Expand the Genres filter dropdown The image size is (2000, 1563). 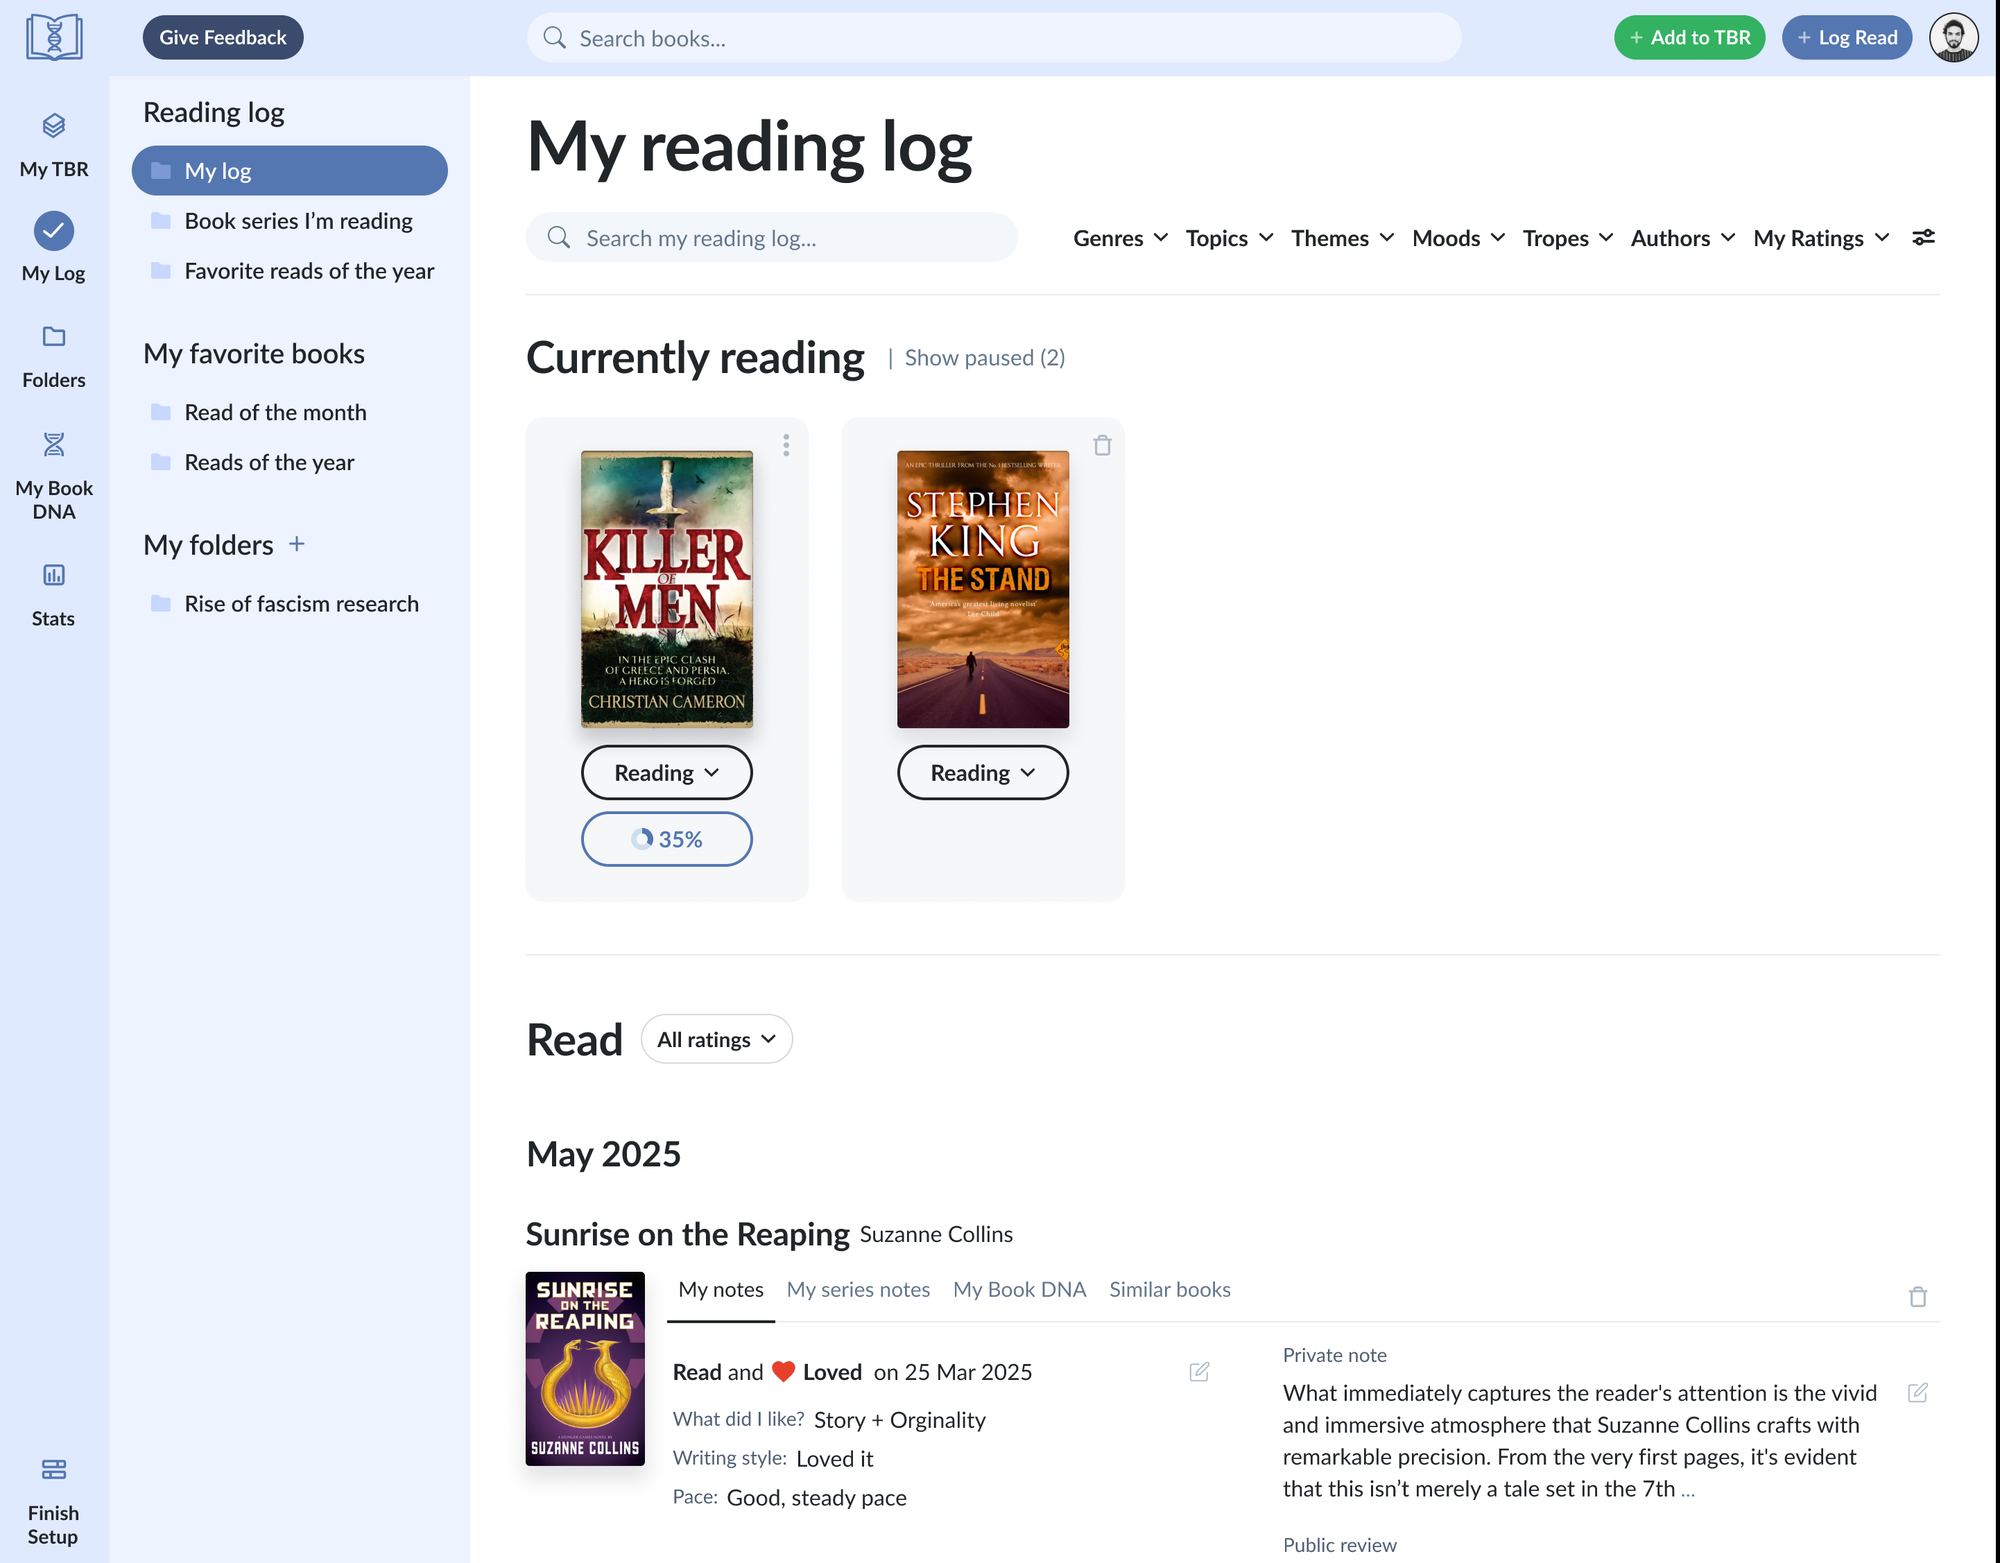[x=1120, y=238]
